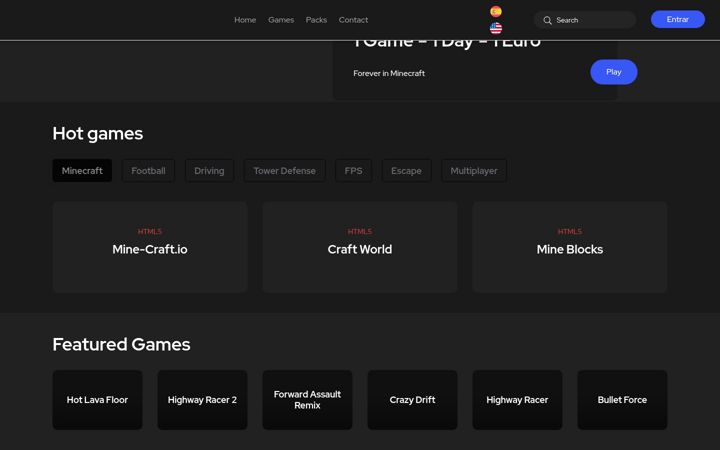Click the magnifying glass search icon
This screenshot has width=720, height=450.
(x=547, y=20)
